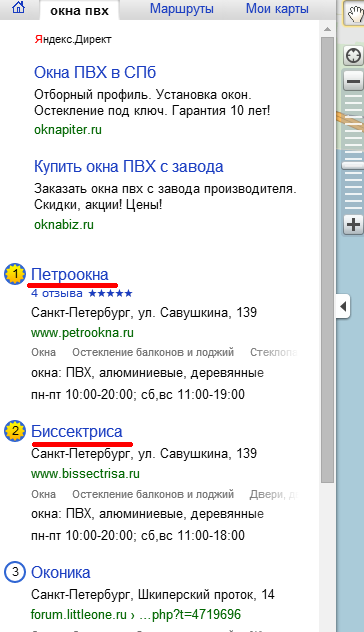Visit the oknabiz.ru link
This screenshot has width=364, height=632.
[x=64, y=224]
